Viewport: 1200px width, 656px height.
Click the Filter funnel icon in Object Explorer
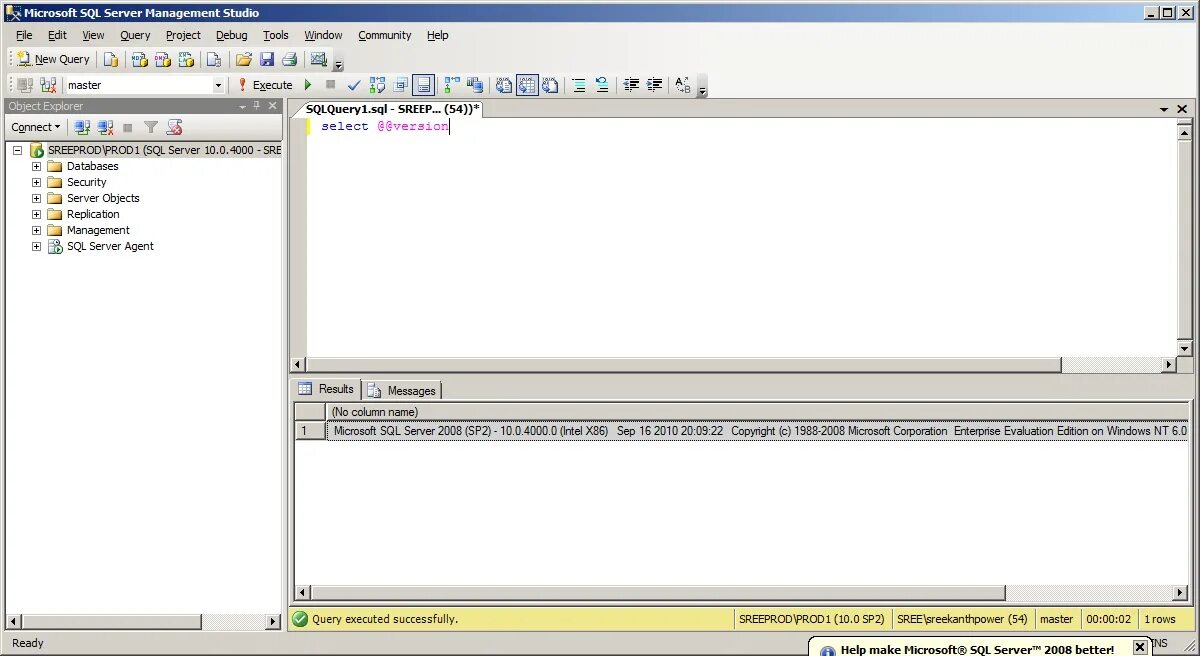[x=151, y=127]
